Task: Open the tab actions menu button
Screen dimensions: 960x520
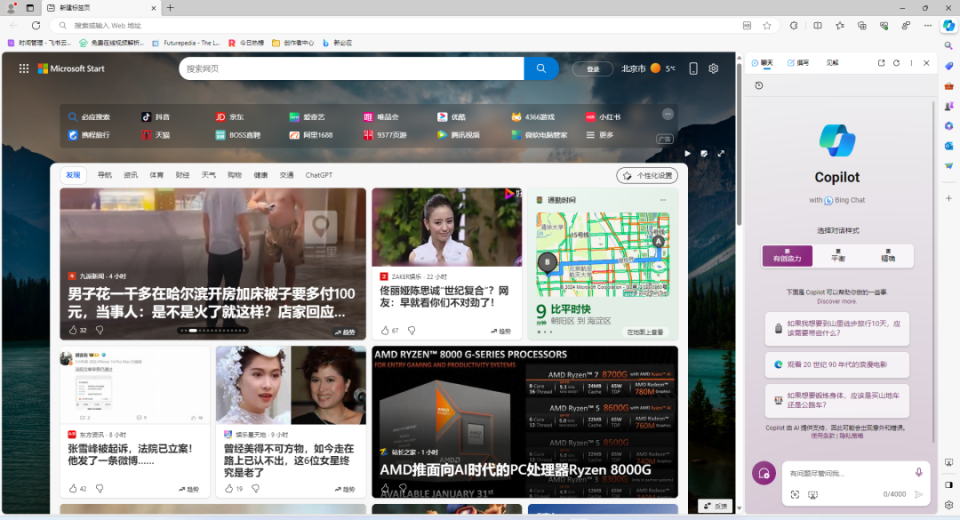Action: [x=30, y=8]
